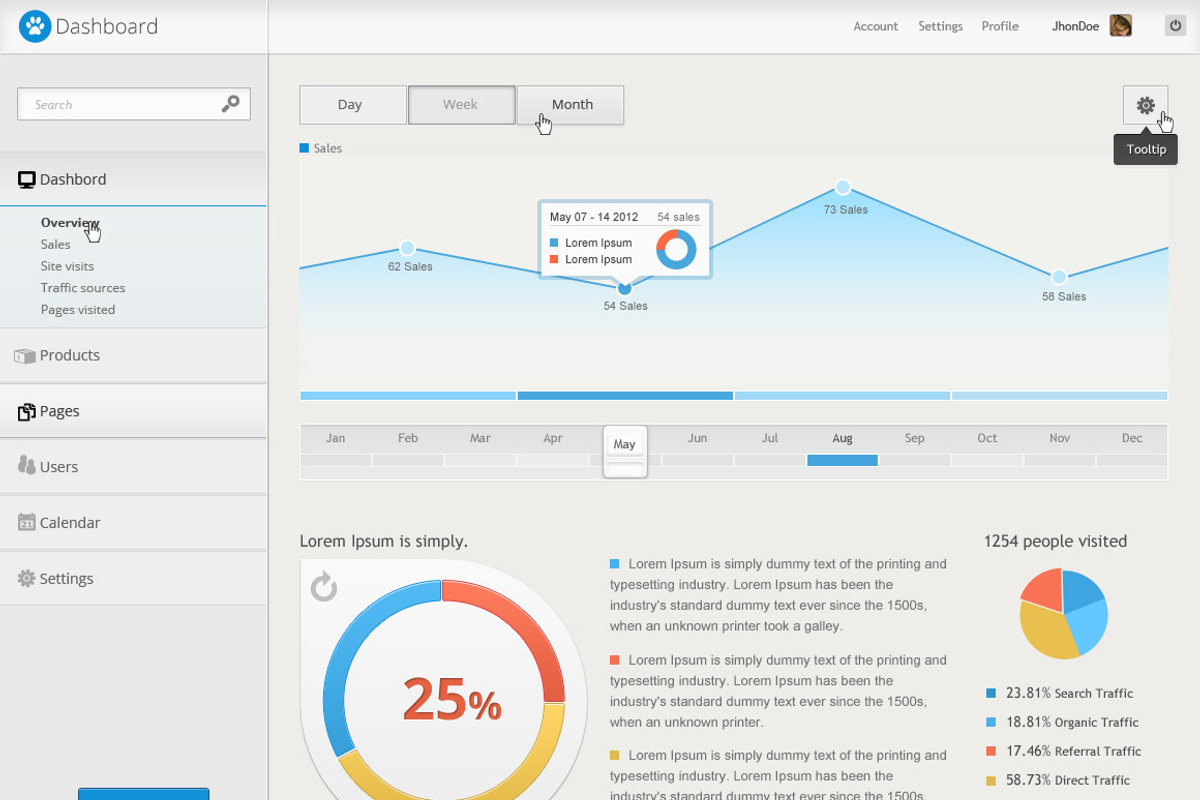Select Pages visited in the sidebar

78,310
